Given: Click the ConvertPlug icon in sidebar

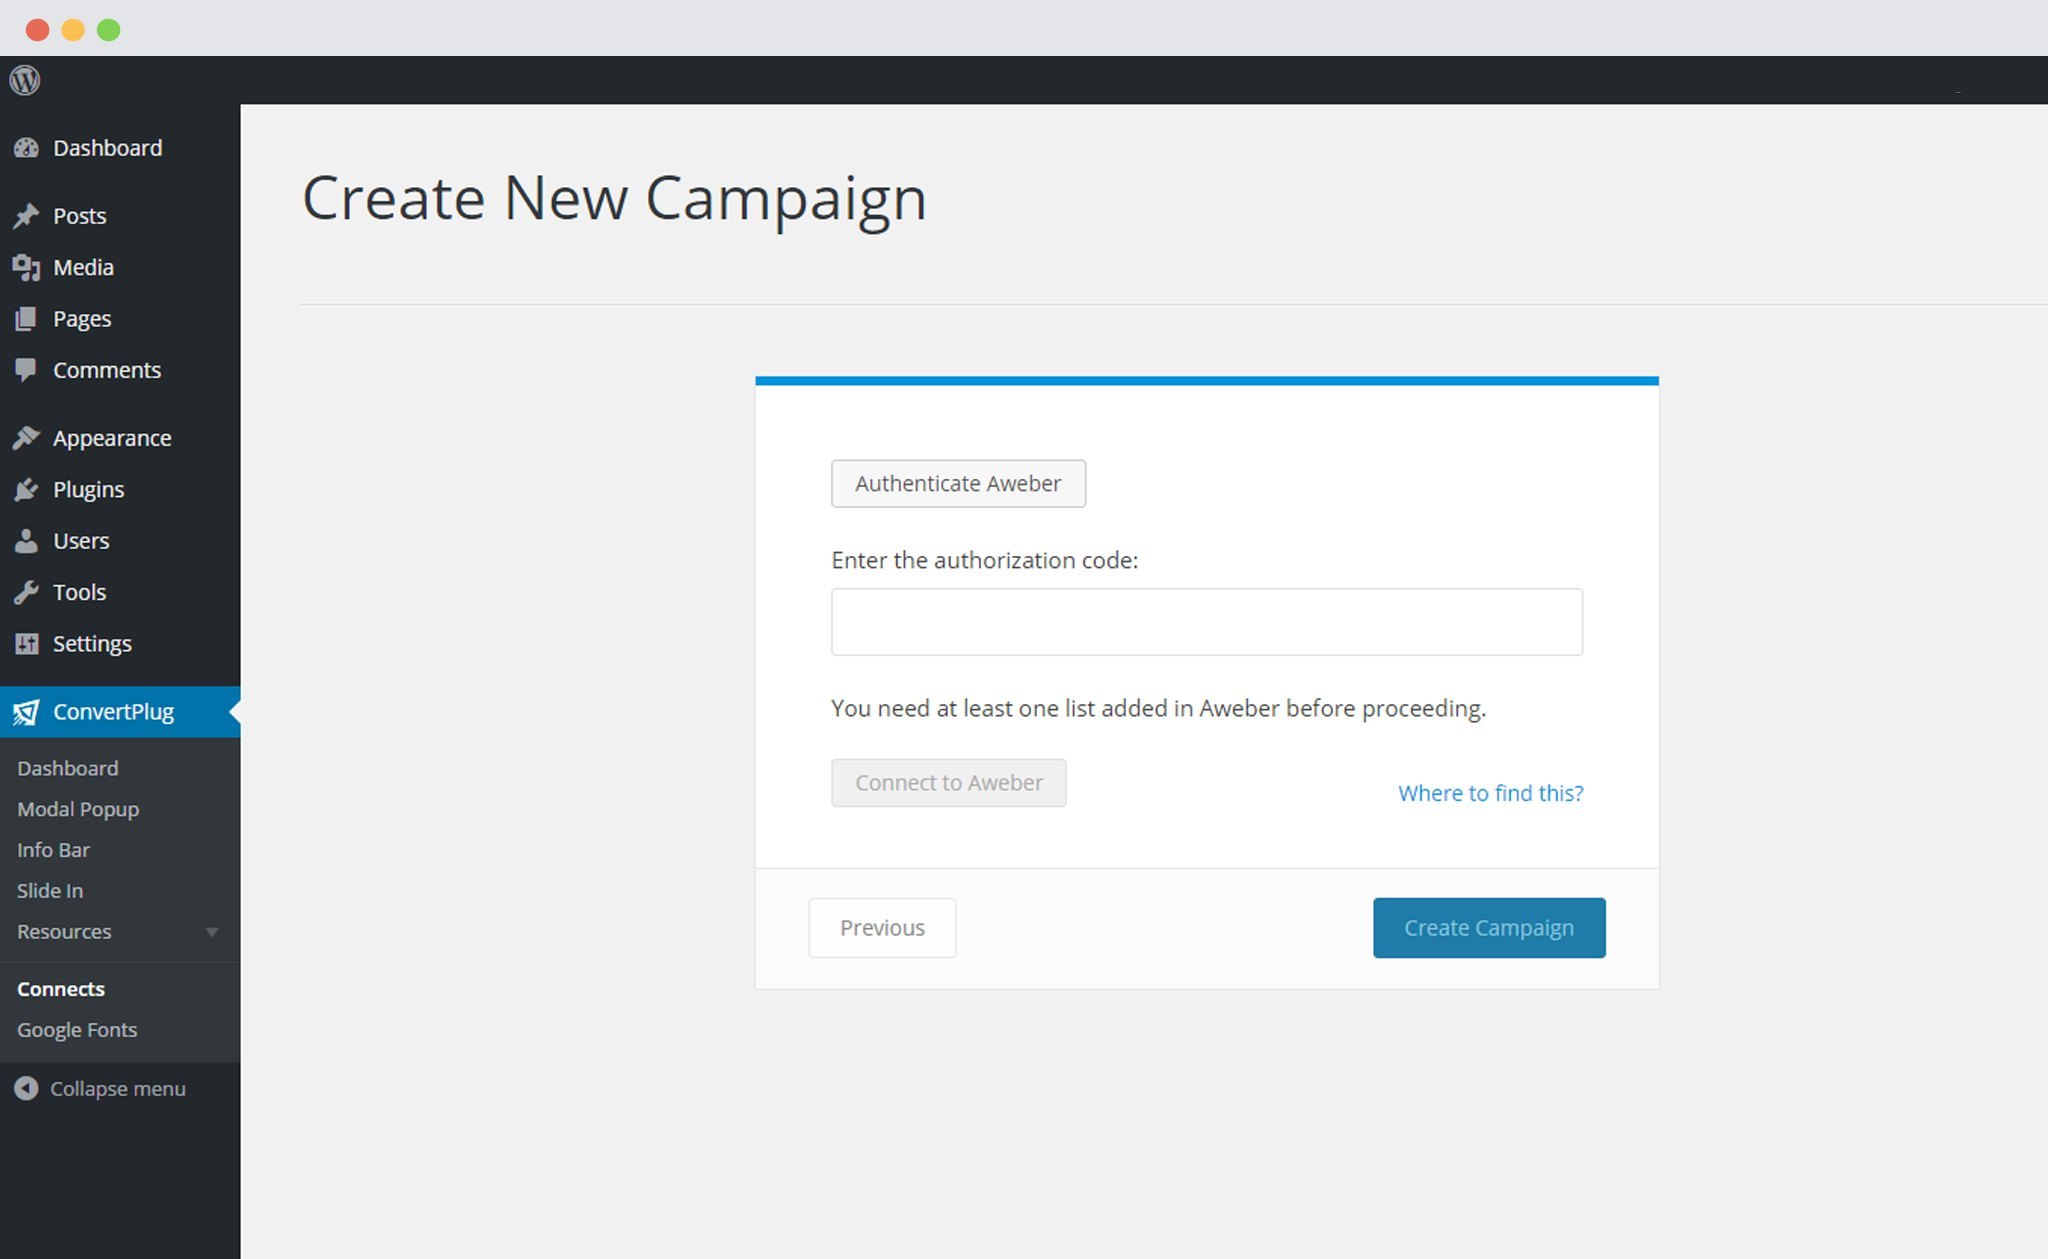Looking at the screenshot, I should coord(25,712).
